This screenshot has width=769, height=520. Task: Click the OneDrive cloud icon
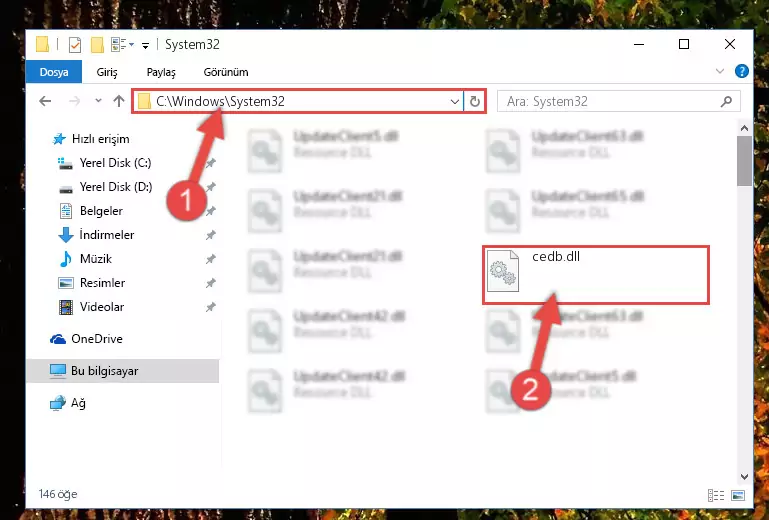[x=58, y=339]
